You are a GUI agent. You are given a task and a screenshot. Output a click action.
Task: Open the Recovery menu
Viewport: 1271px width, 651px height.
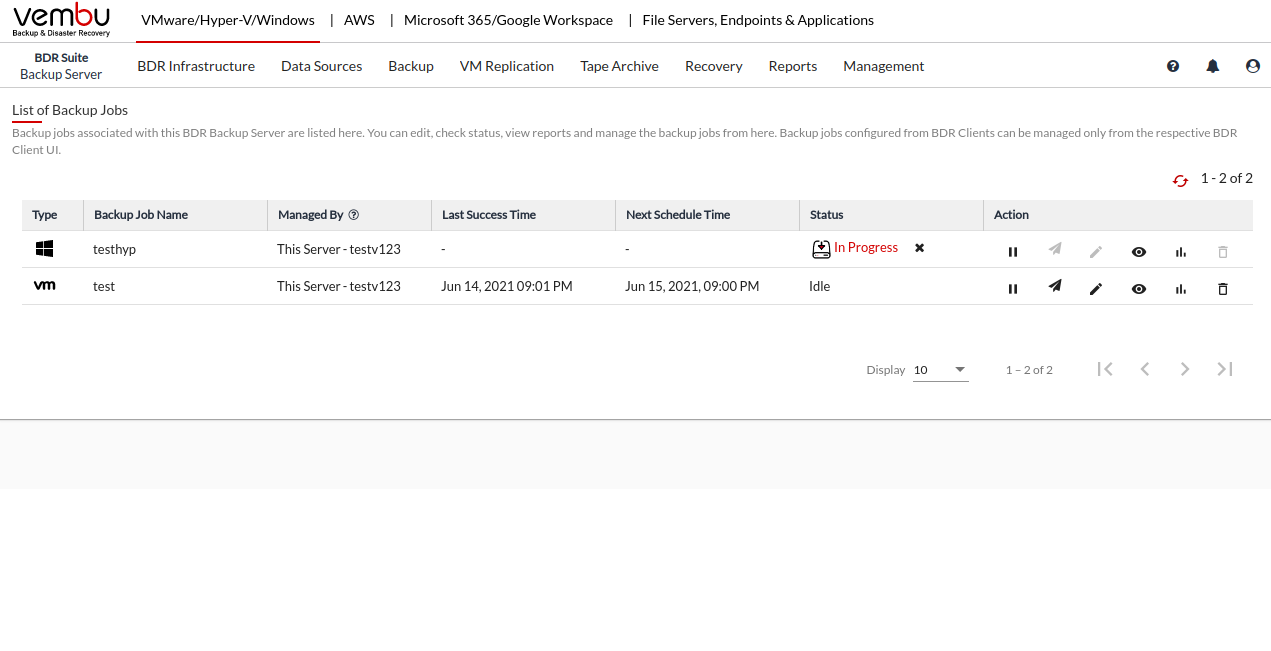point(713,66)
